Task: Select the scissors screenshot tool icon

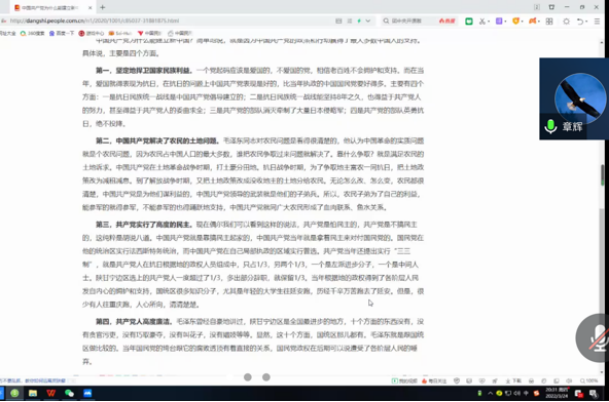Action: click(482, 21)
